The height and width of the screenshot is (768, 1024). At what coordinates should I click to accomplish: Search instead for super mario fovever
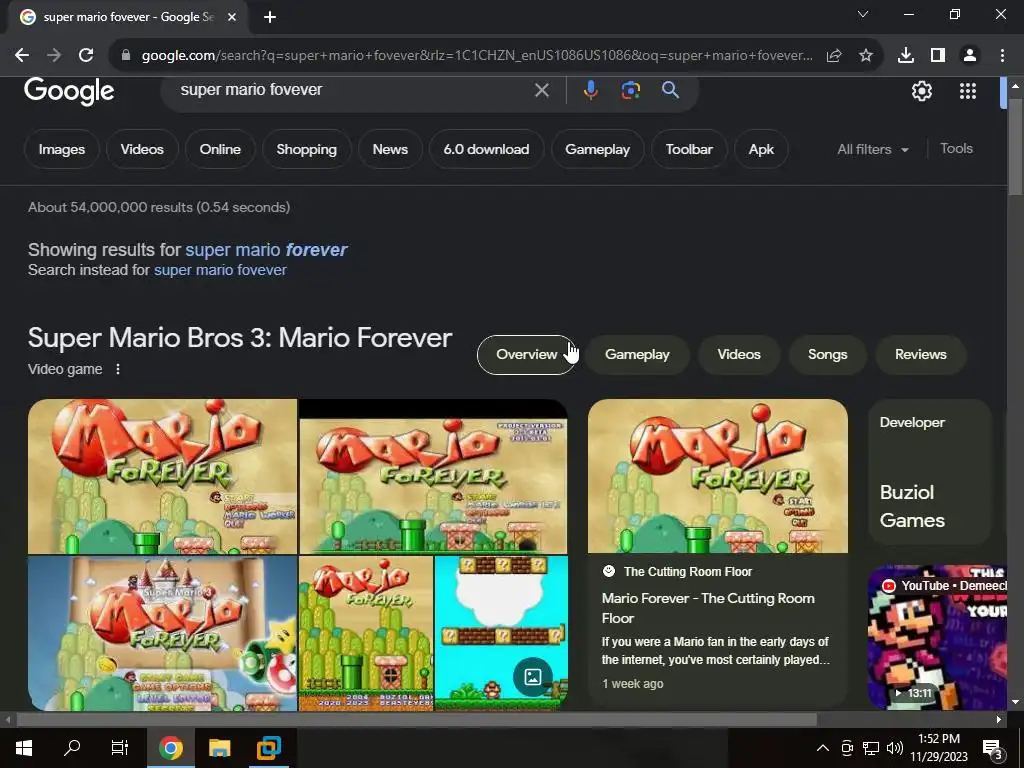click(220, 270)
